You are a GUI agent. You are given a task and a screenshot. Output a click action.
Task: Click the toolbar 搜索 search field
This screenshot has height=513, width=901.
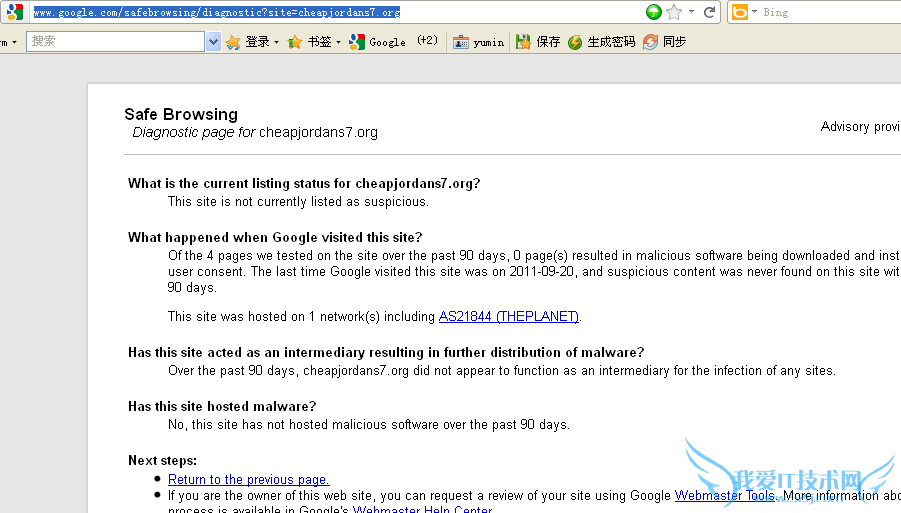click(115, 41)
